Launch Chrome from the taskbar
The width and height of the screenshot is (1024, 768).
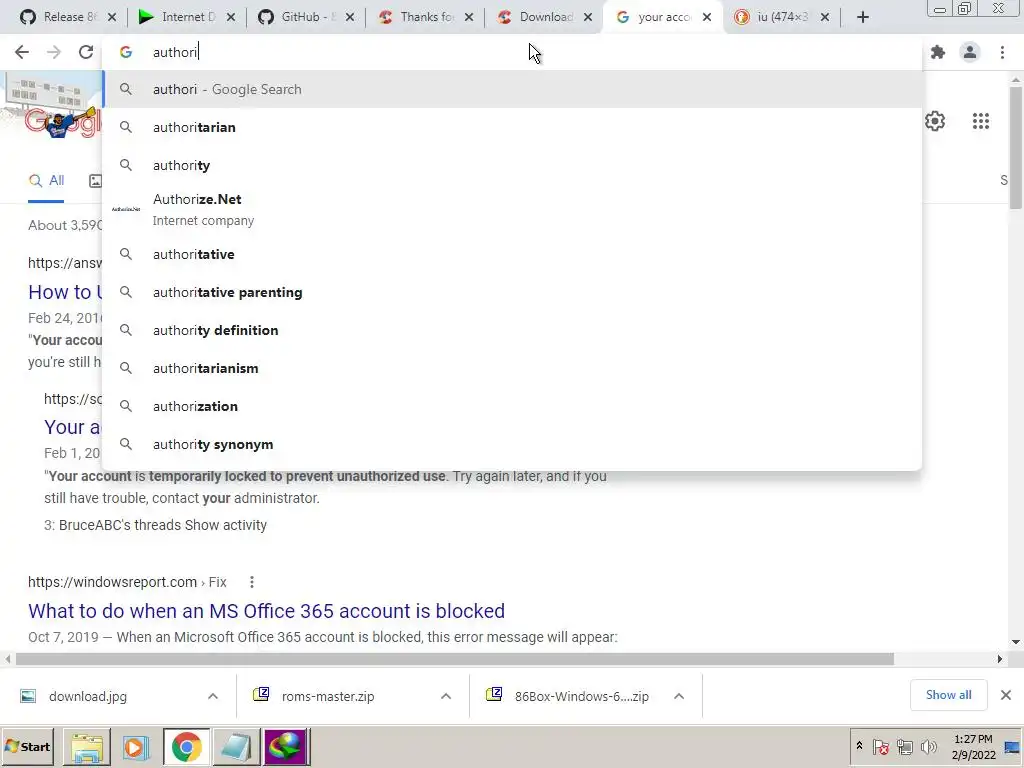187,746
